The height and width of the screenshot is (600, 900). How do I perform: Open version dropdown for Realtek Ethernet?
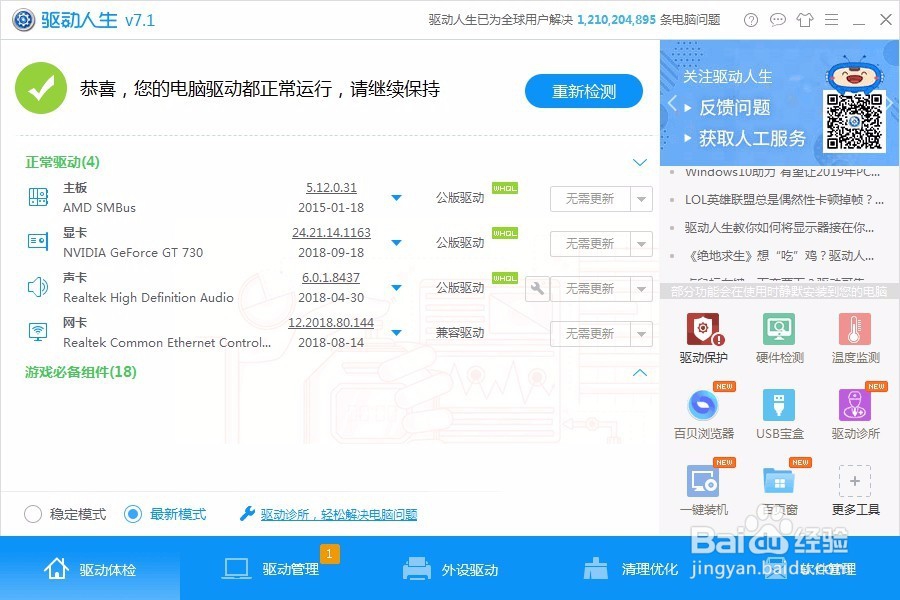click(396, 332)
